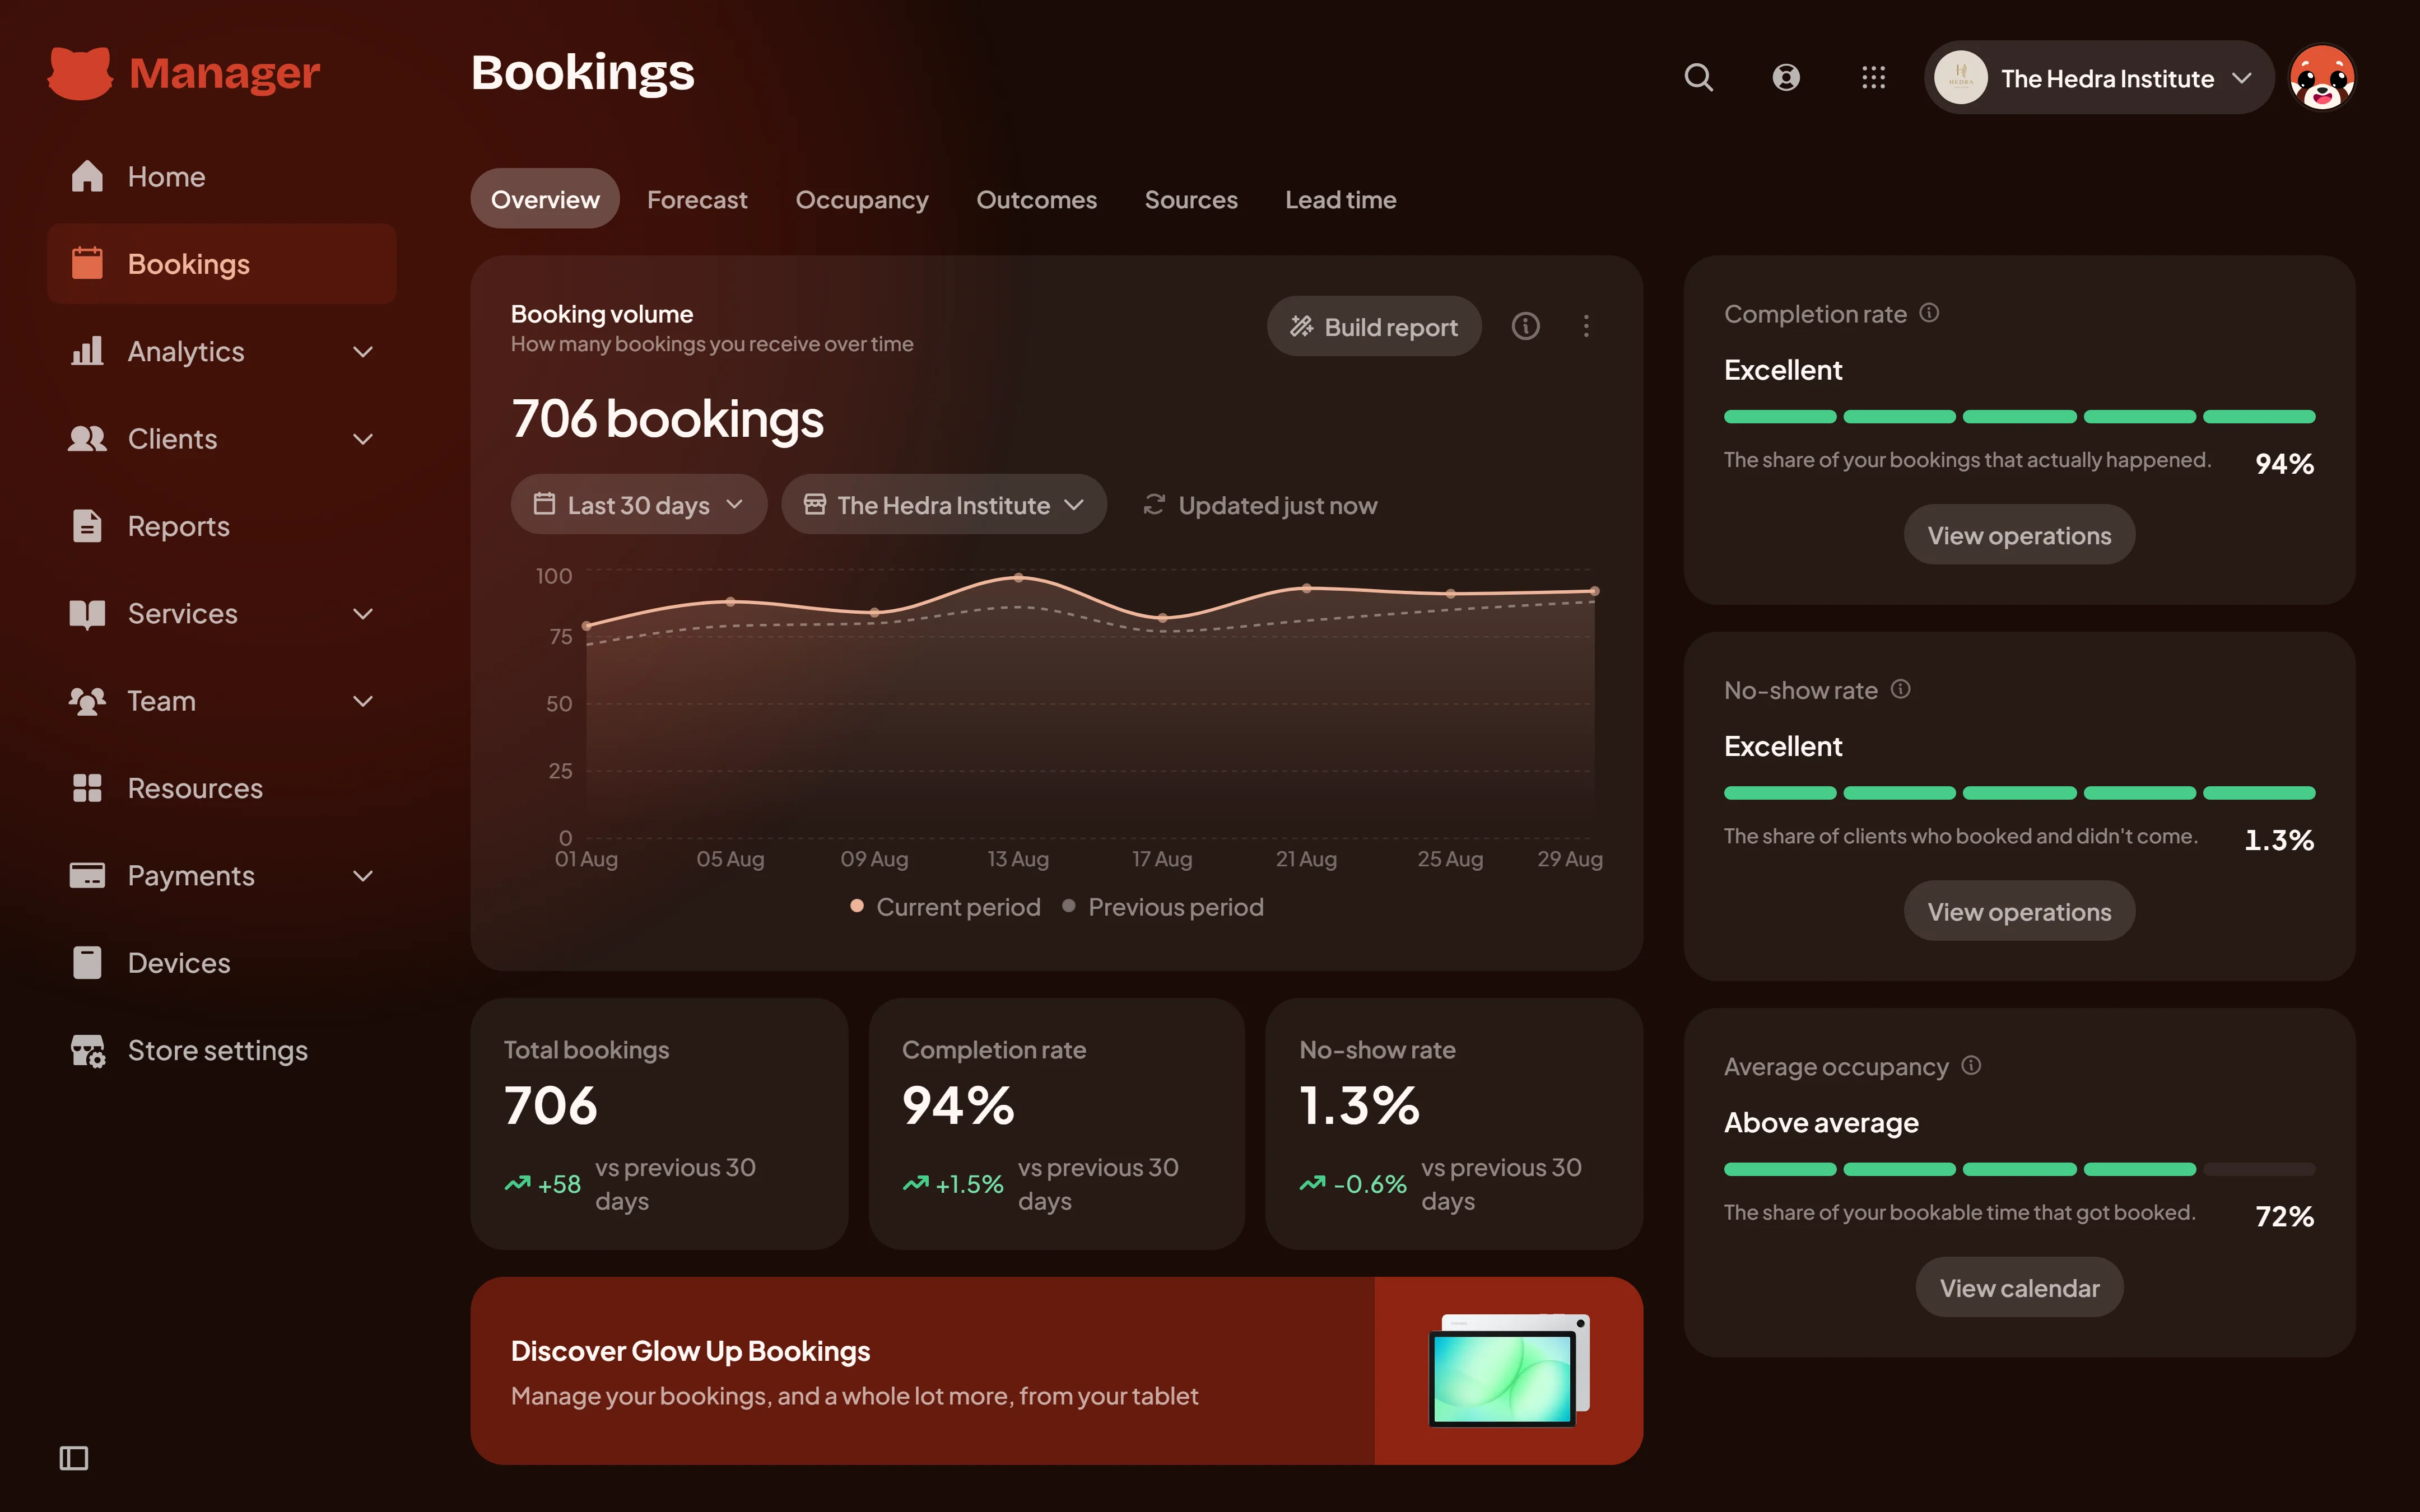Click the red panda user avatar
This screenshot has width=2420, height=1512.
pos(2322,77)
